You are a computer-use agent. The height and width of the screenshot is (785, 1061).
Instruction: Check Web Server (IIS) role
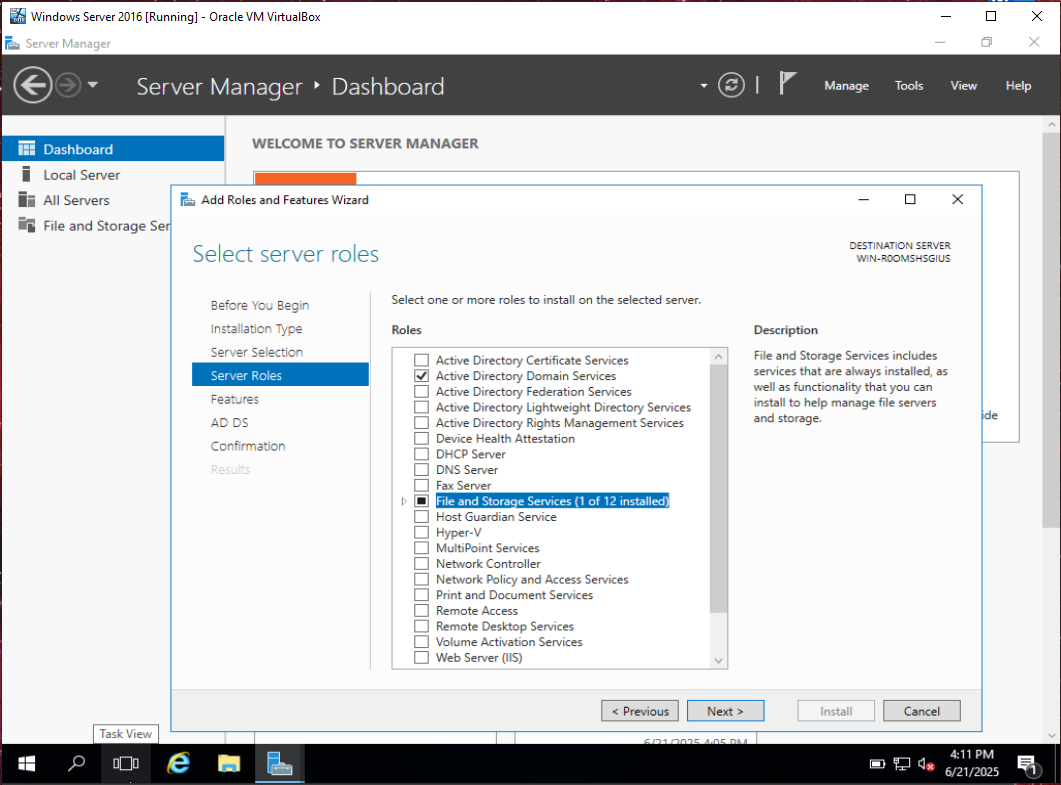click(422, 658)
